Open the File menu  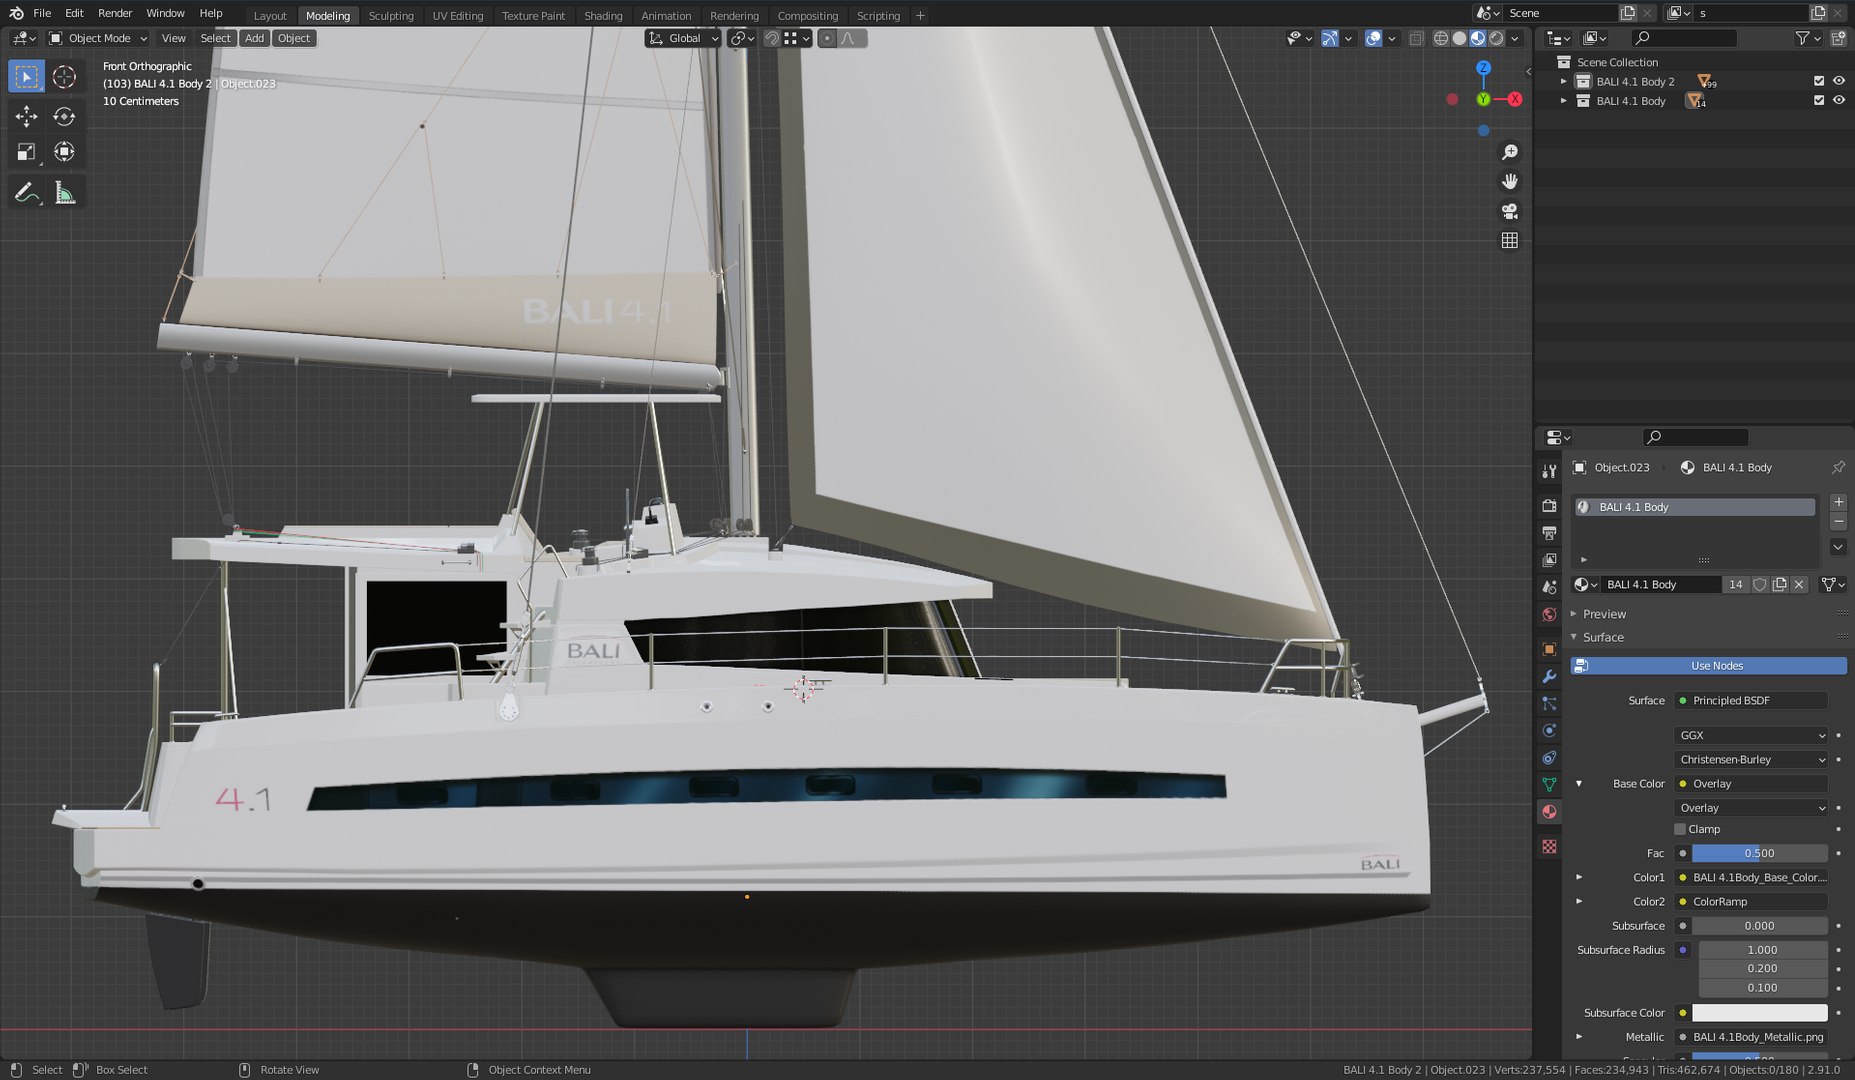click(42, 13)
